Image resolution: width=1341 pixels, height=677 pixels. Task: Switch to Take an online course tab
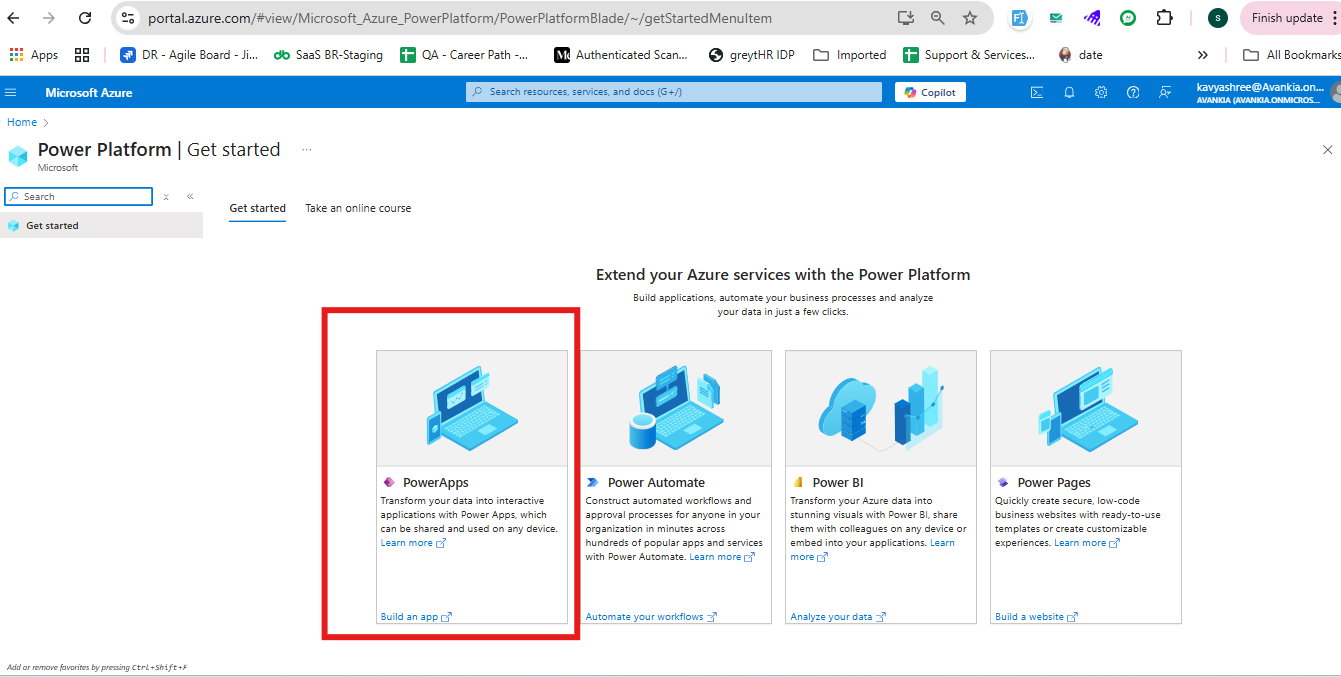[358, 208]
